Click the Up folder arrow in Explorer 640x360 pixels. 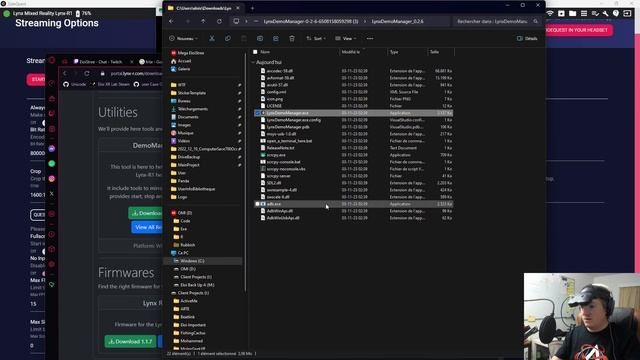click(203, 21)
